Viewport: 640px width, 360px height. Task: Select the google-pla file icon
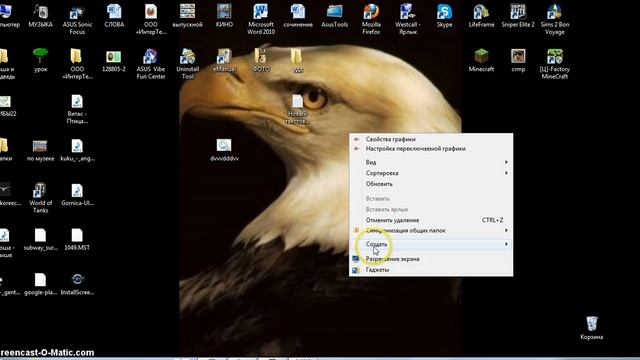pos(40,284)
